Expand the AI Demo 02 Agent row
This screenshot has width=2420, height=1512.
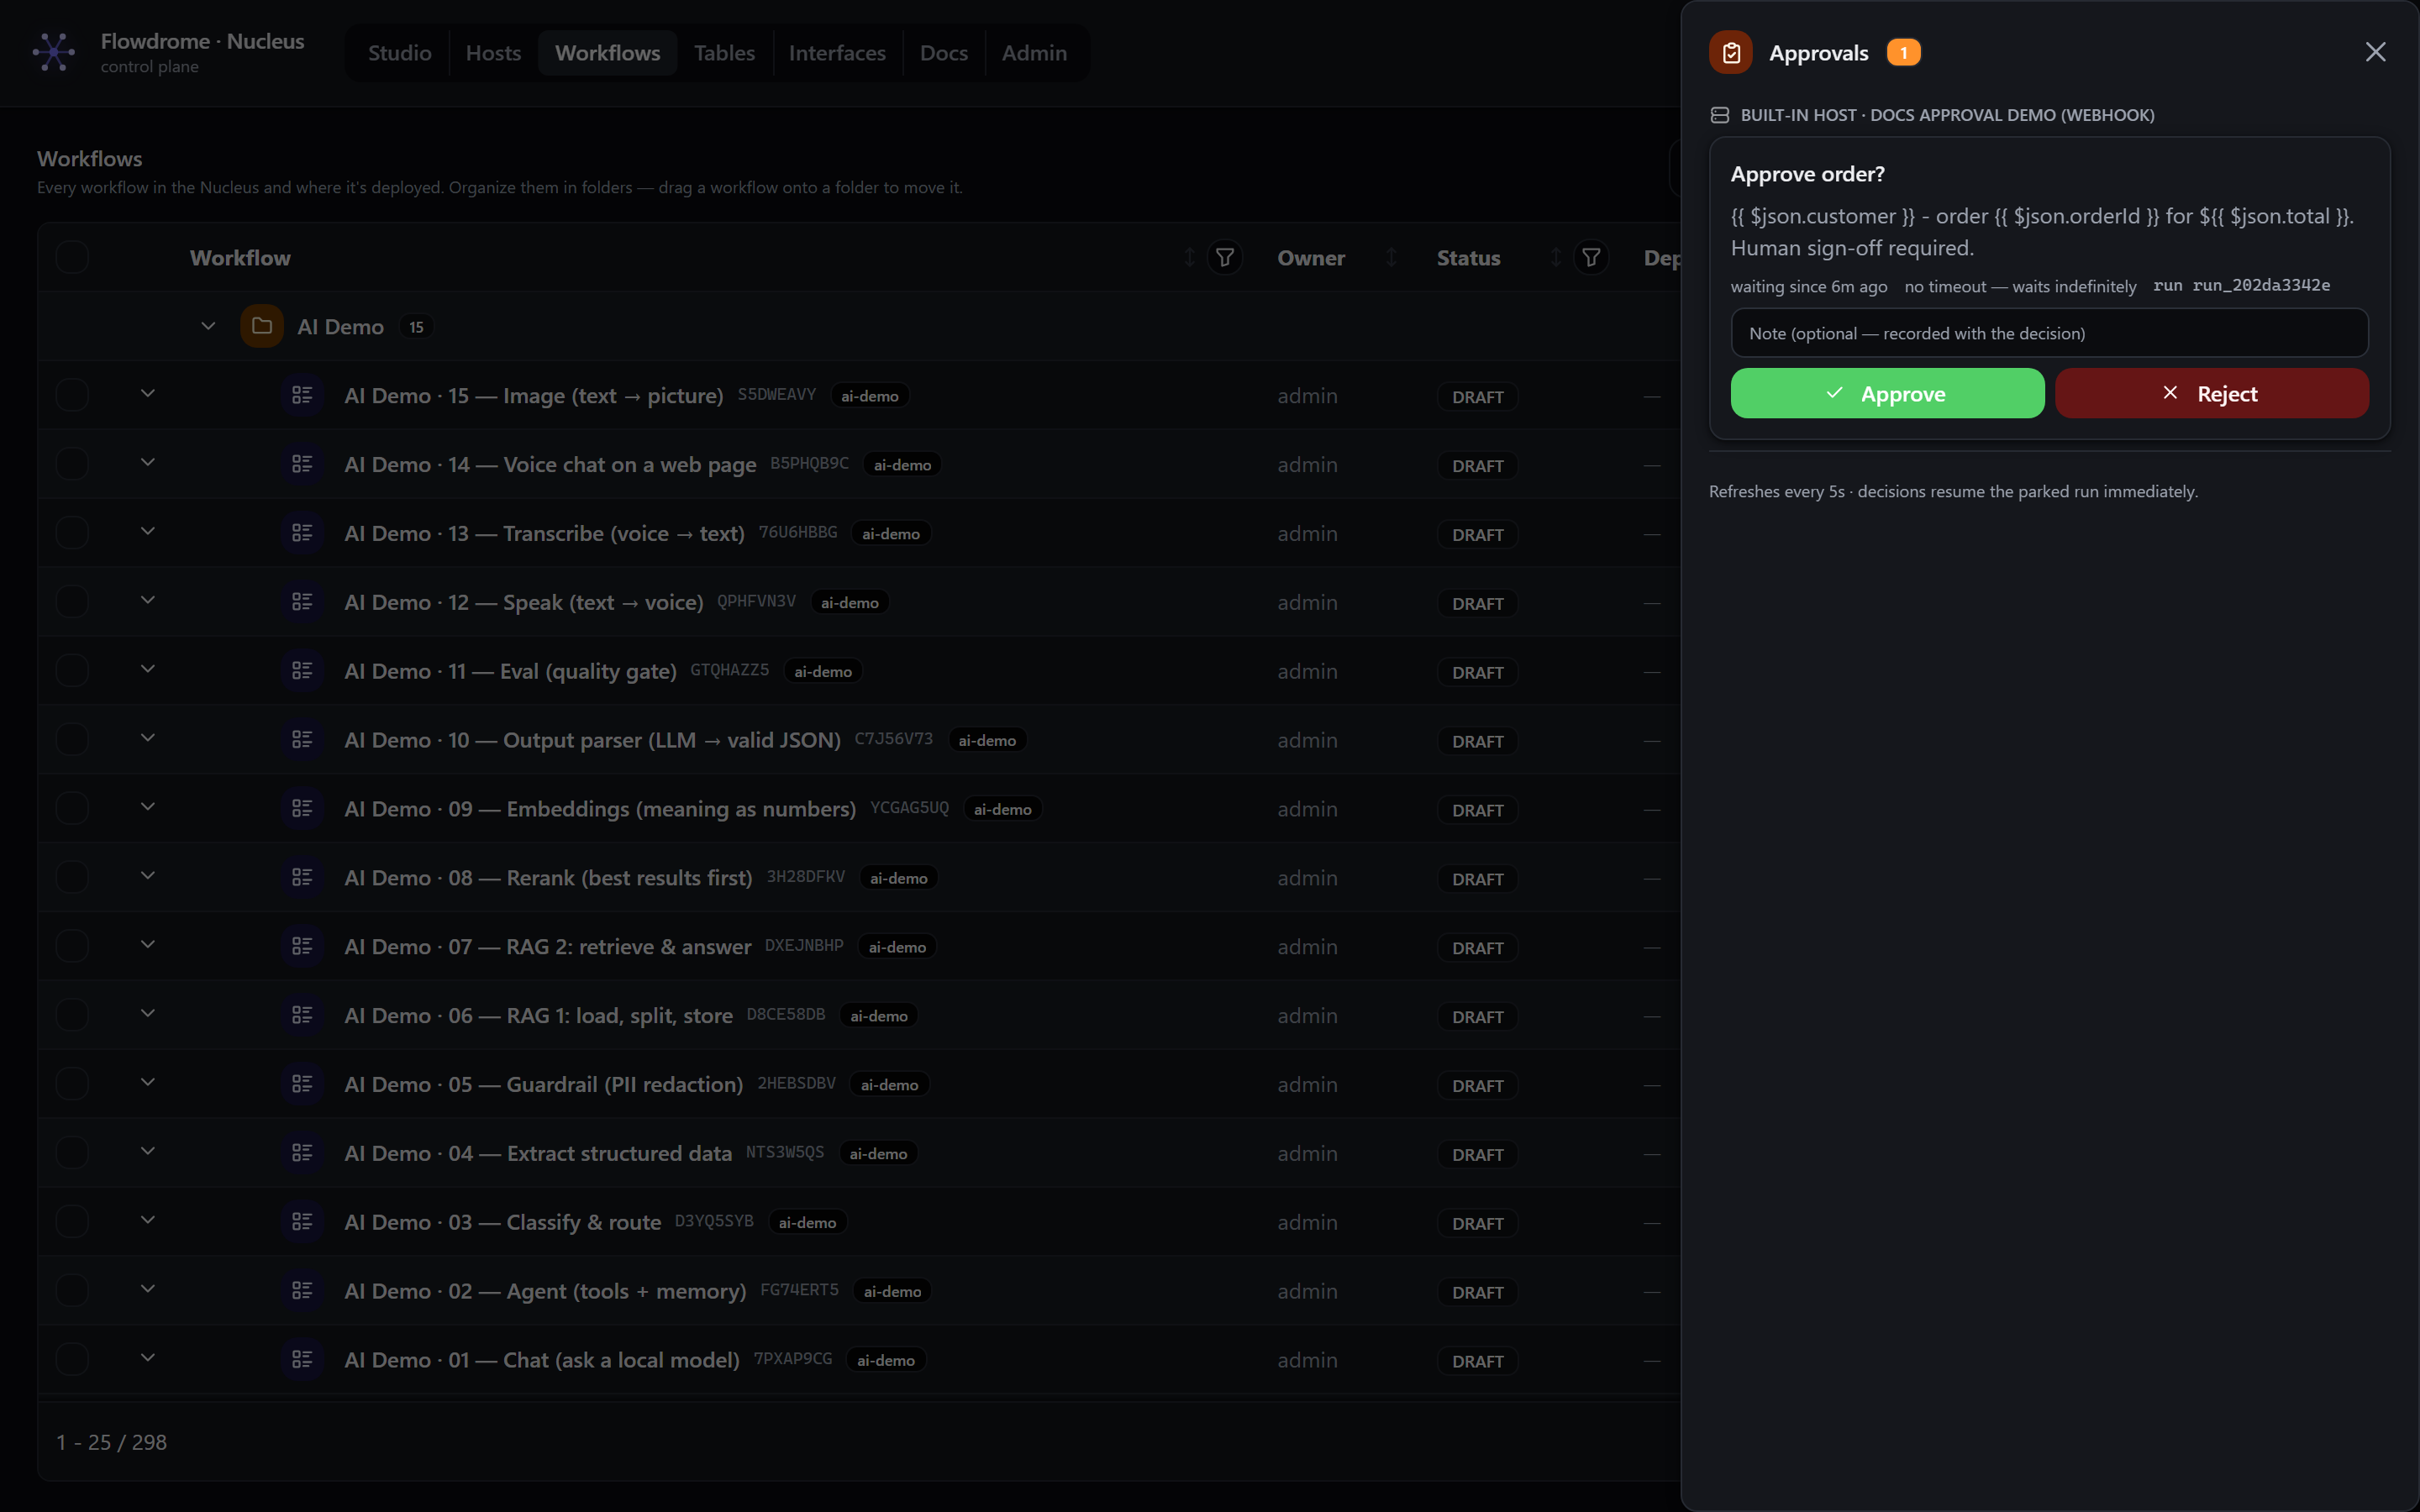click(148, 1289)
